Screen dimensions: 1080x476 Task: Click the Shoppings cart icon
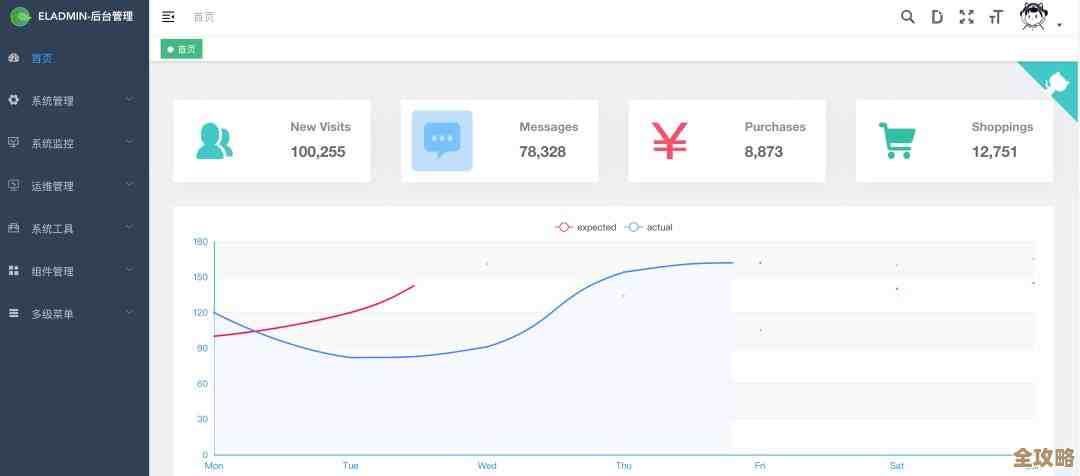pos(897,141)
